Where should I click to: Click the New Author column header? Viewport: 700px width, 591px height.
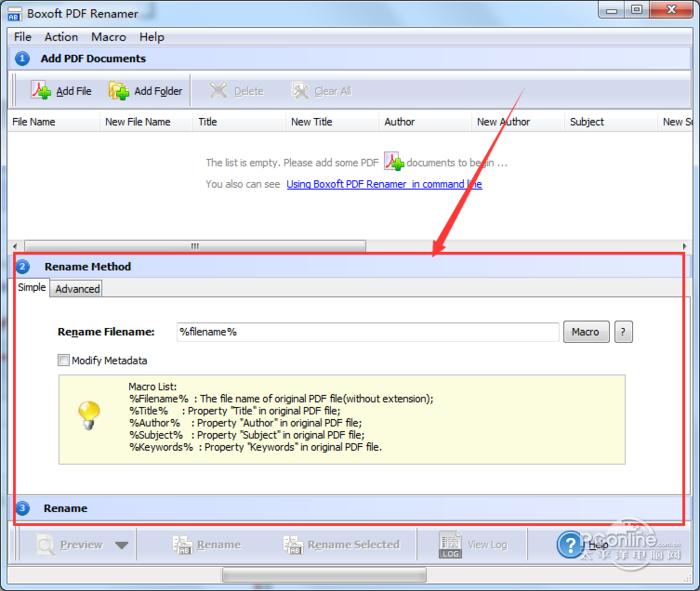(x=518, y=122)
